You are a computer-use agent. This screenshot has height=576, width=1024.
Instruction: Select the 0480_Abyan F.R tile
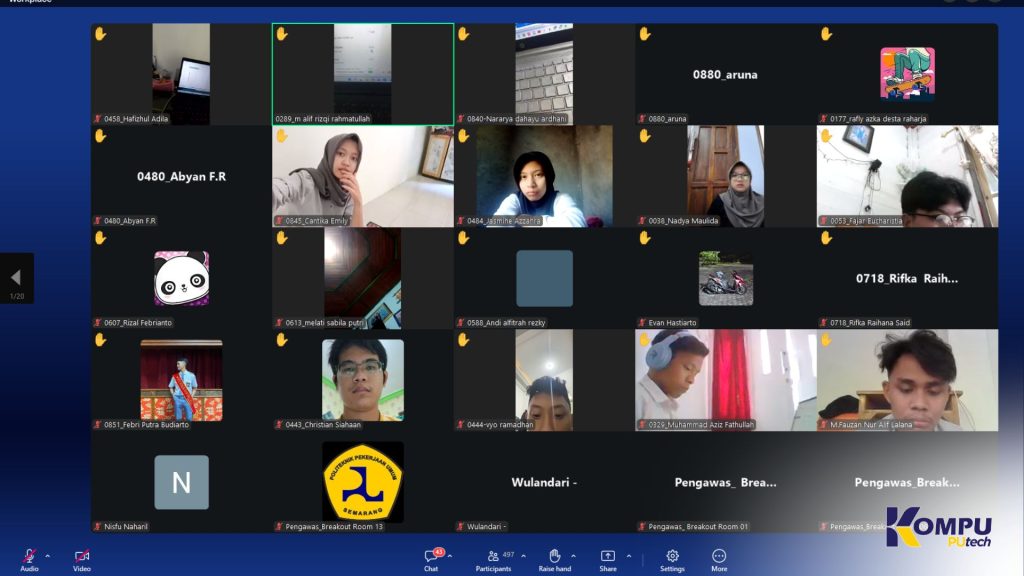(182, 176)
